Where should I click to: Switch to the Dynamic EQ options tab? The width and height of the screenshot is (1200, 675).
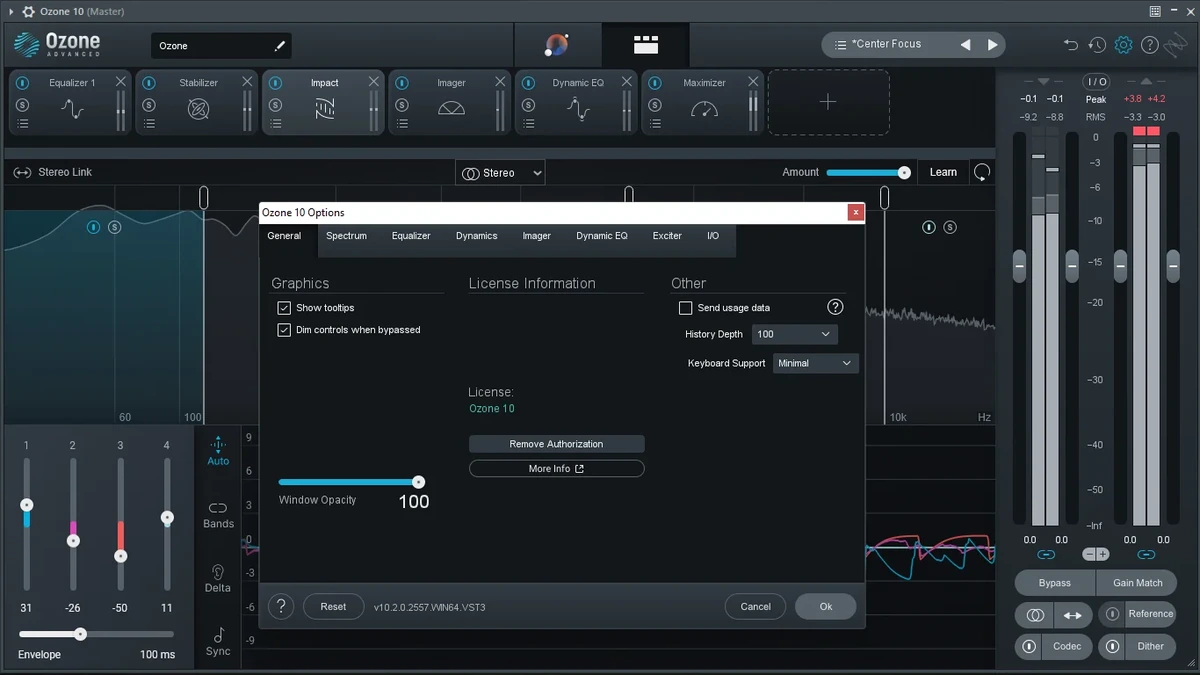(602, 236)
